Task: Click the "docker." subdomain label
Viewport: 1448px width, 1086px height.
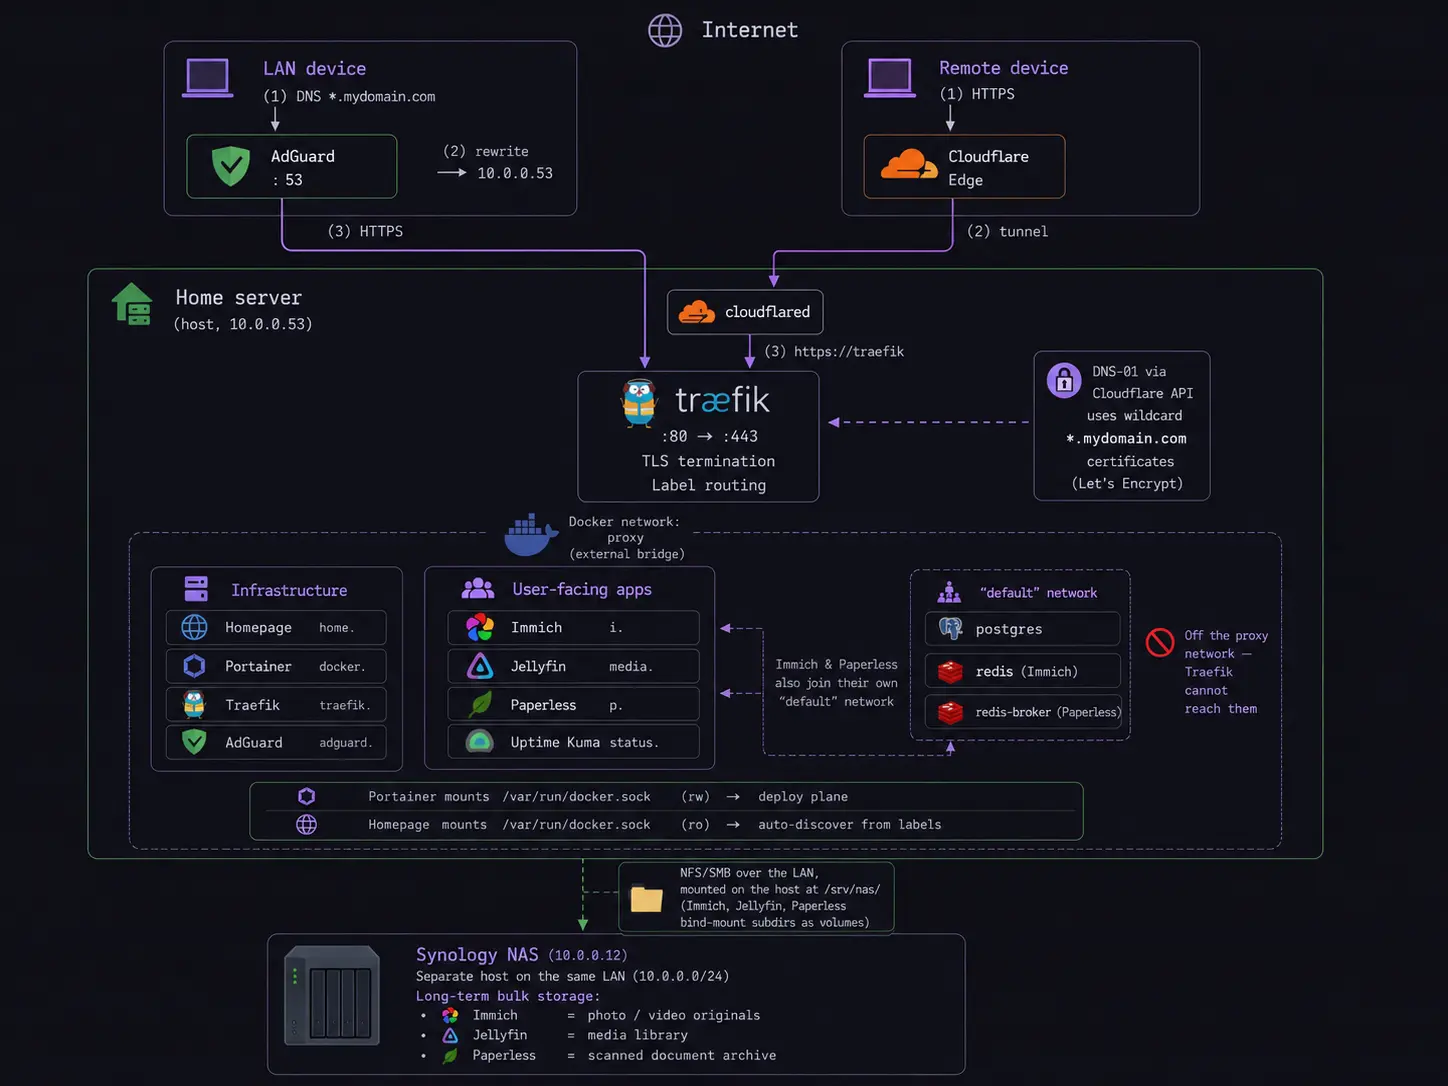Action: (342, 666)
